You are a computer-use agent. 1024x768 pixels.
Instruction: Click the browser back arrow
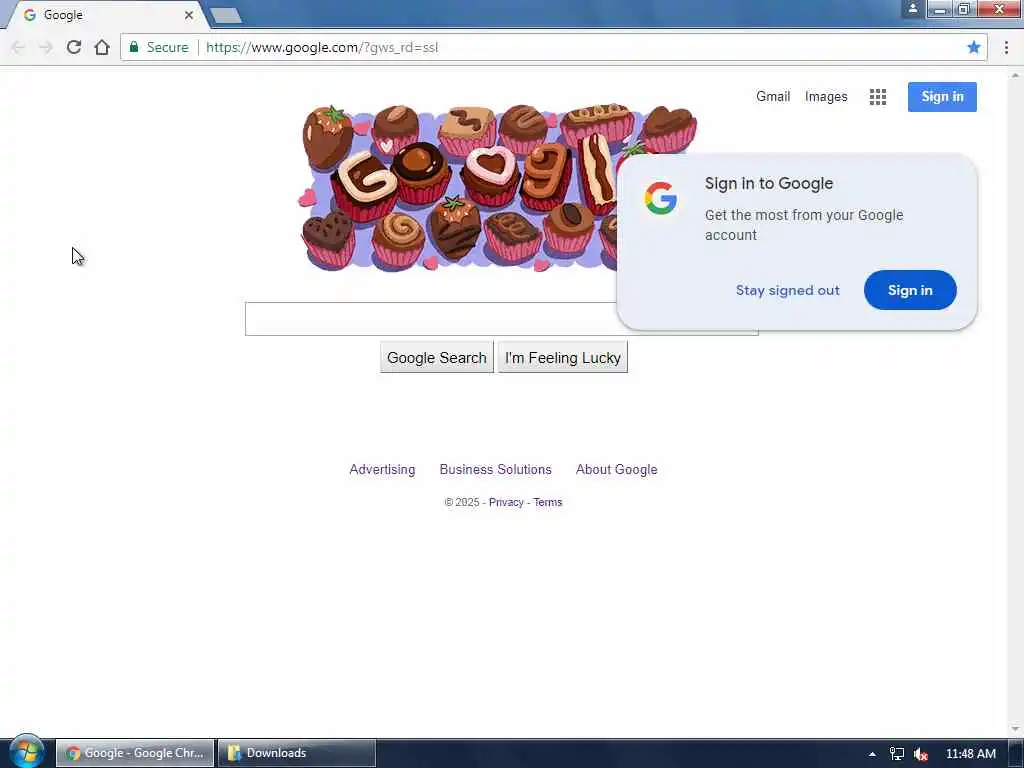tap(18, 47)
